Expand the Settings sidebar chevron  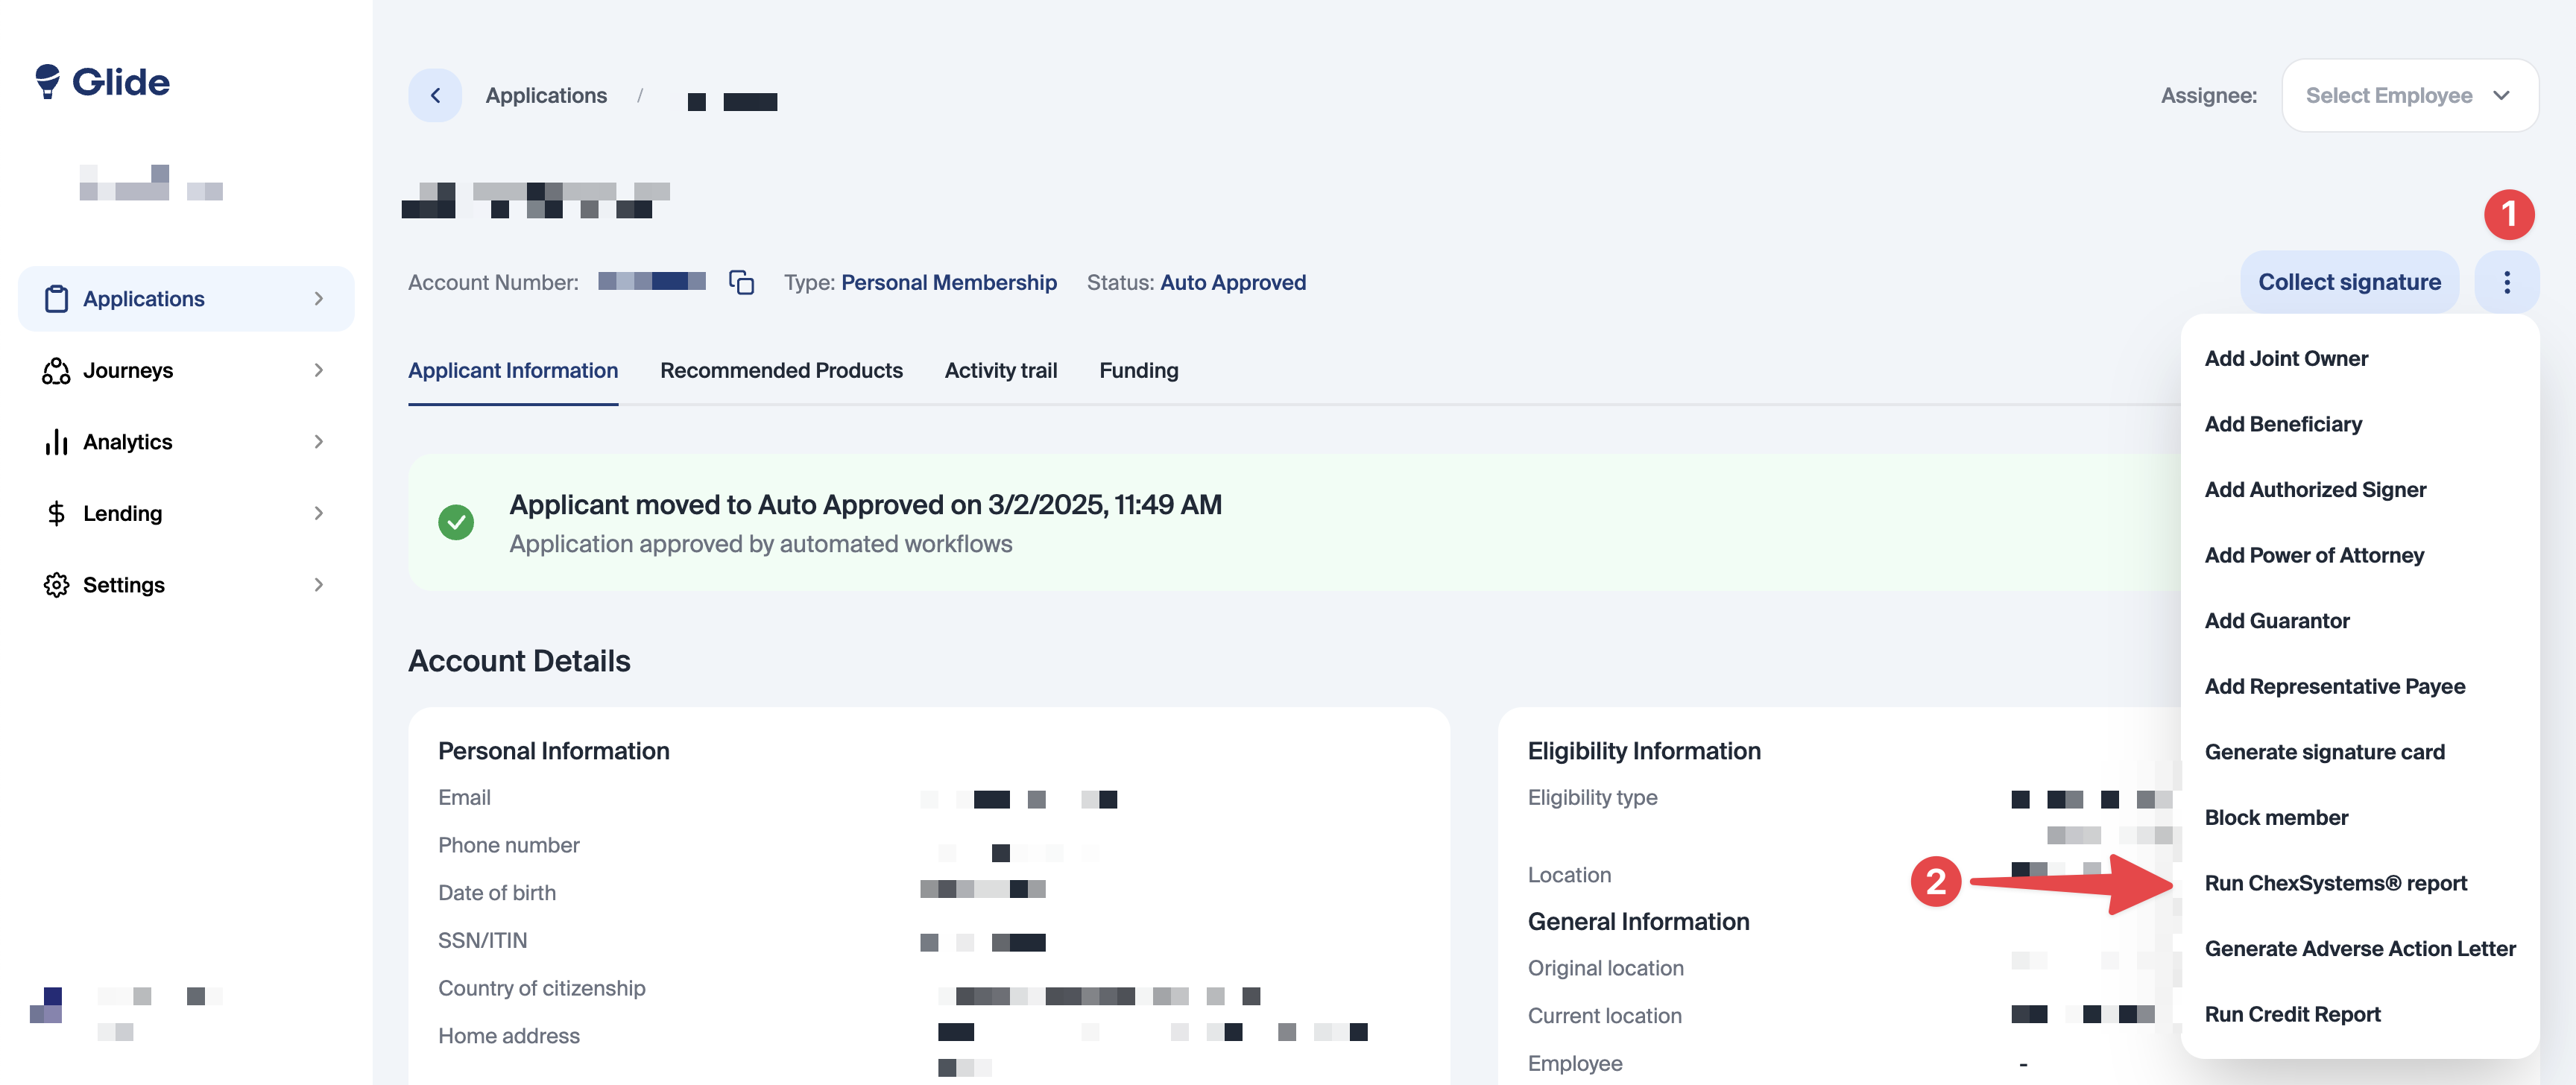318,585
